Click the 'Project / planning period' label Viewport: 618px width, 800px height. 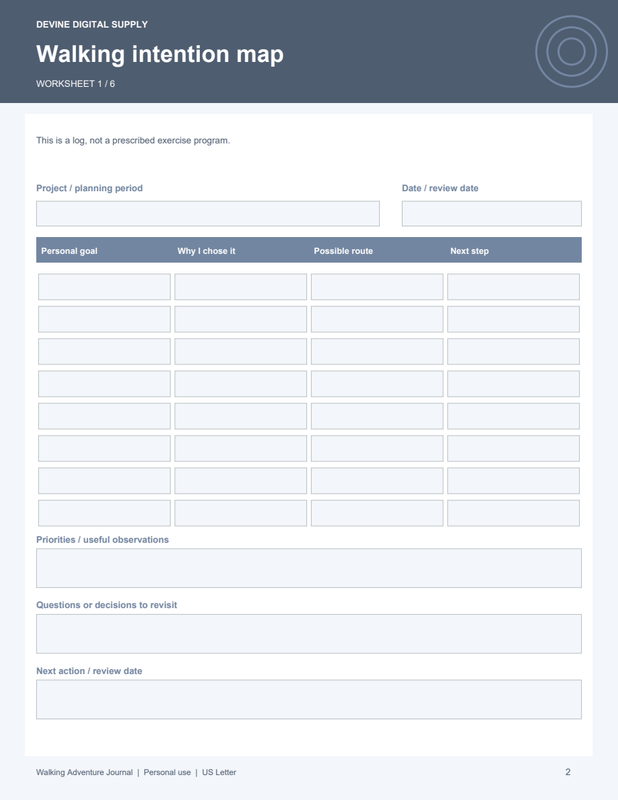pos(89,188)
